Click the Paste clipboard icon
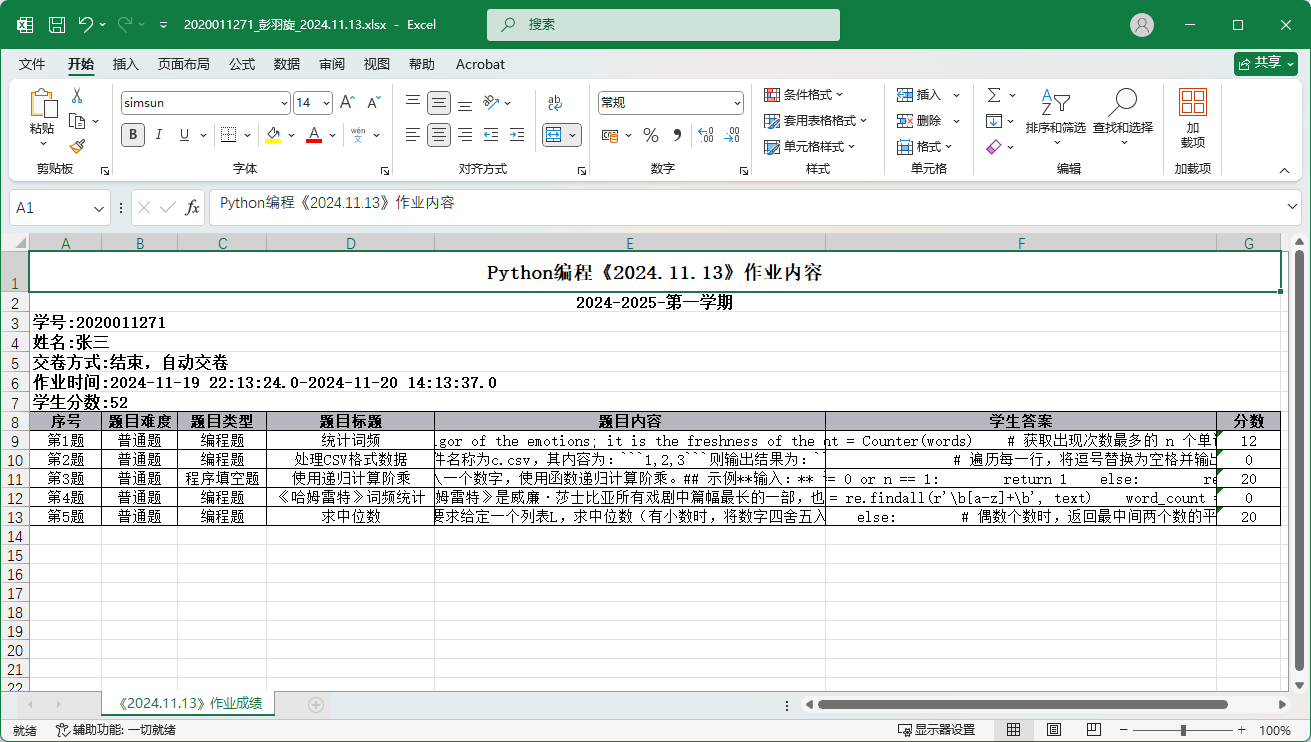This screenshot has height=742, width=1311. tap(42, 104)
